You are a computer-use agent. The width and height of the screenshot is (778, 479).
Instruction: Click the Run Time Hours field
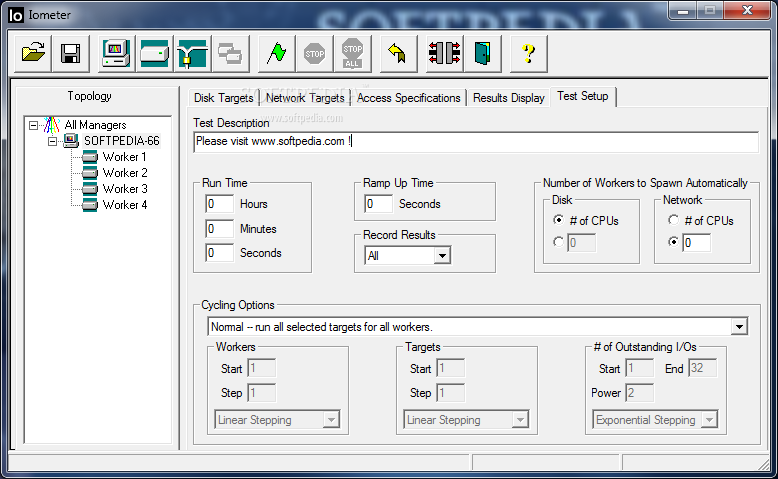click(x=219, y=204)
